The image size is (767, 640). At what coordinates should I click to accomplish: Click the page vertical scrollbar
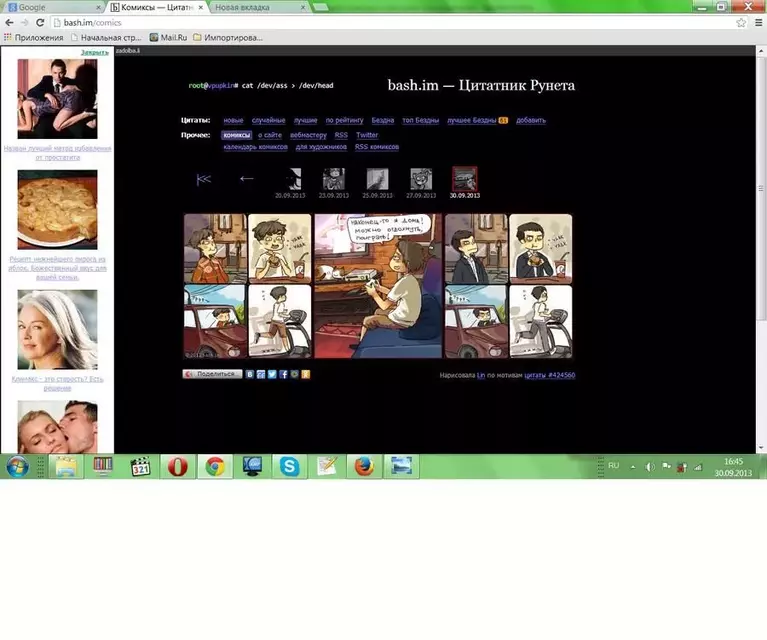(761, 188)
